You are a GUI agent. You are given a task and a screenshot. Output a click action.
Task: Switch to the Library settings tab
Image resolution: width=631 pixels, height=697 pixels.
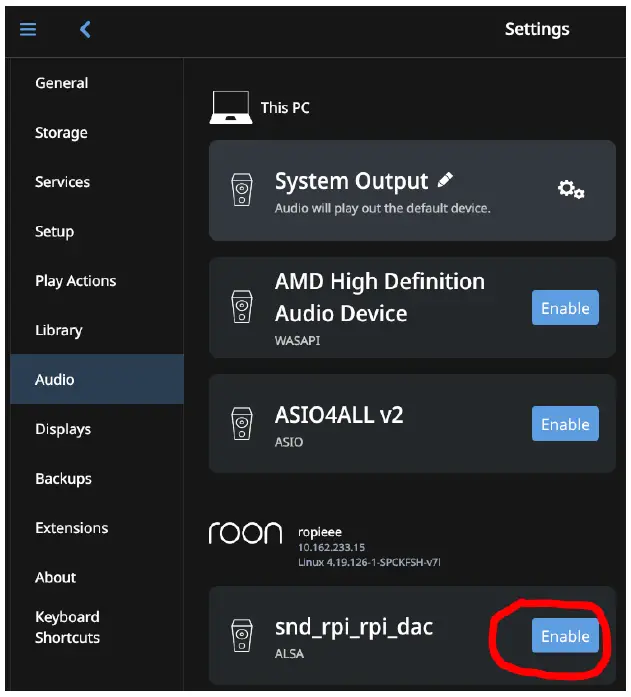click(59, 330)
